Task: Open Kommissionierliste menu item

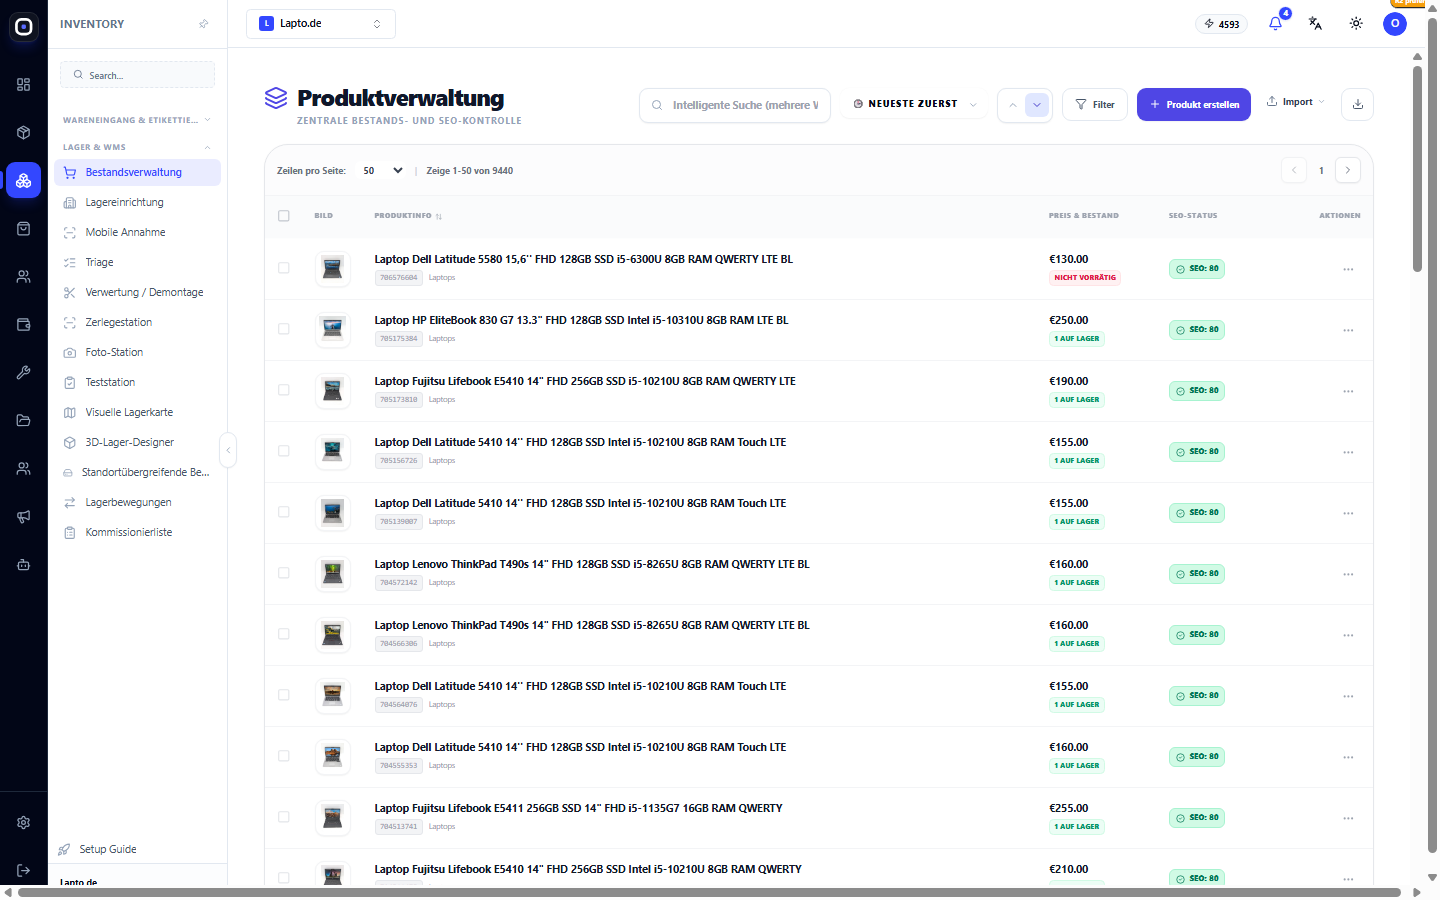Action: click(x=137, y=532)
